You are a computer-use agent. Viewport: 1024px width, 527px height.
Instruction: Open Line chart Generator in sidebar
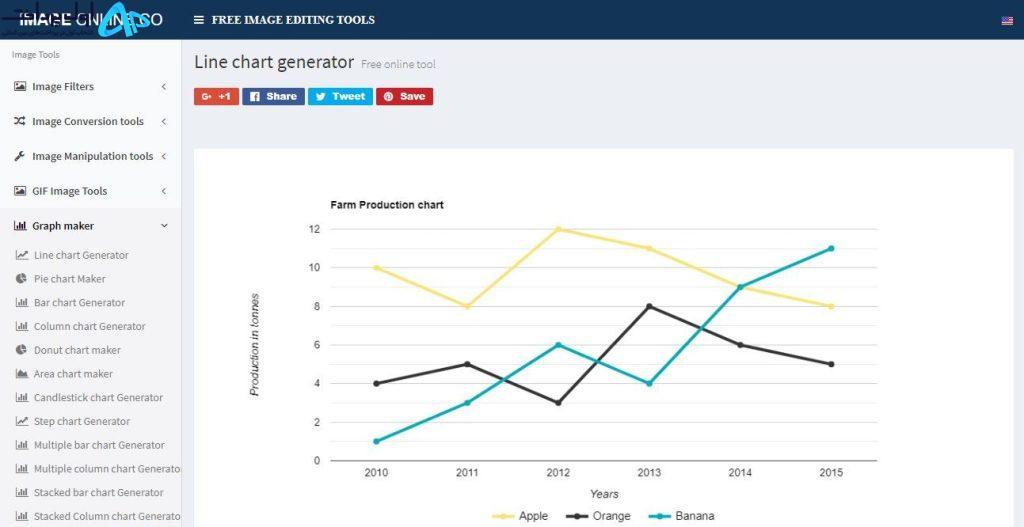click(x=81, y=255)
